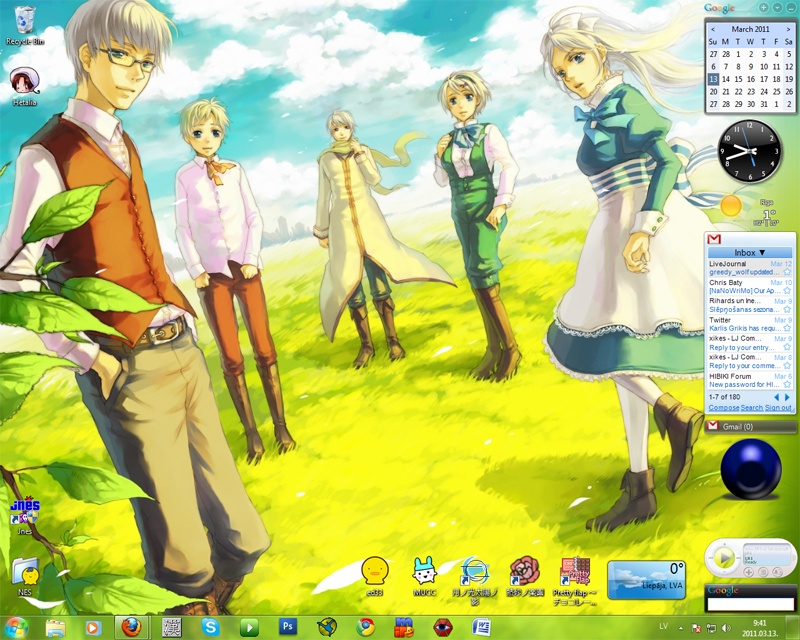Open Windows Media Player taskbar icon
The image size is (800, 640).
[93, 628]
